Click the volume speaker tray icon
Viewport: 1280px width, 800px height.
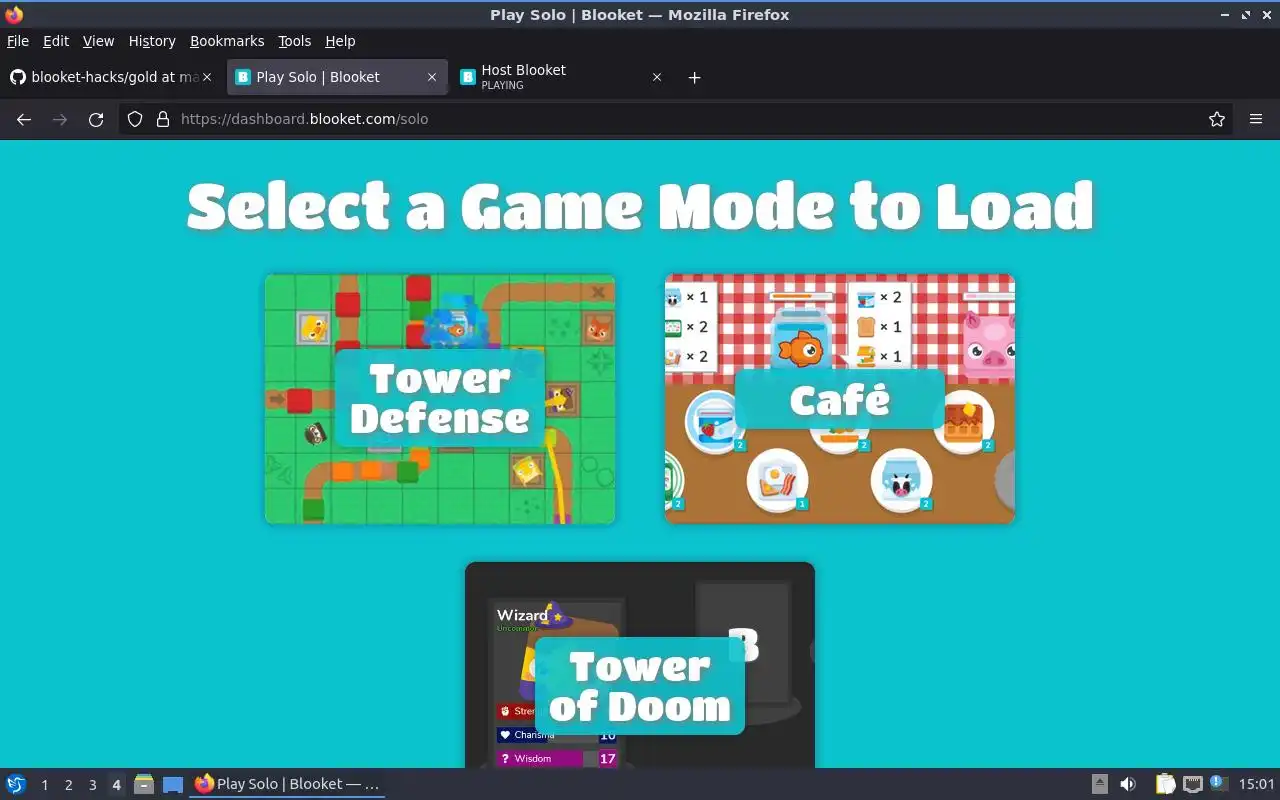[x=1128, y=784]
